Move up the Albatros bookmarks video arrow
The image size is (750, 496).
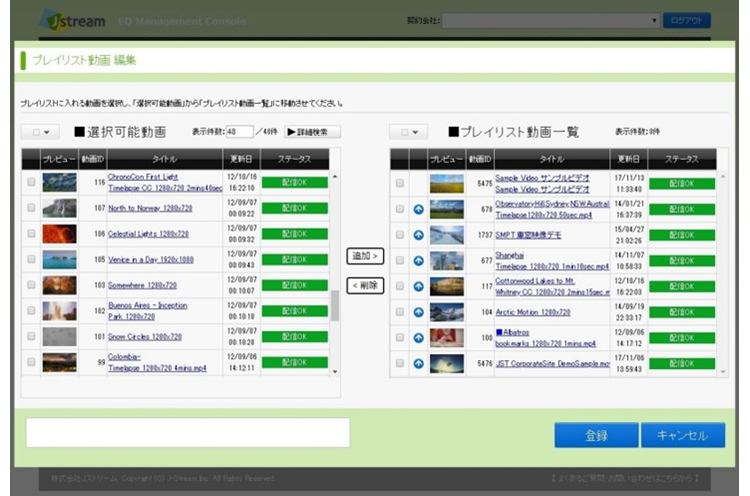tap(419, 338)
